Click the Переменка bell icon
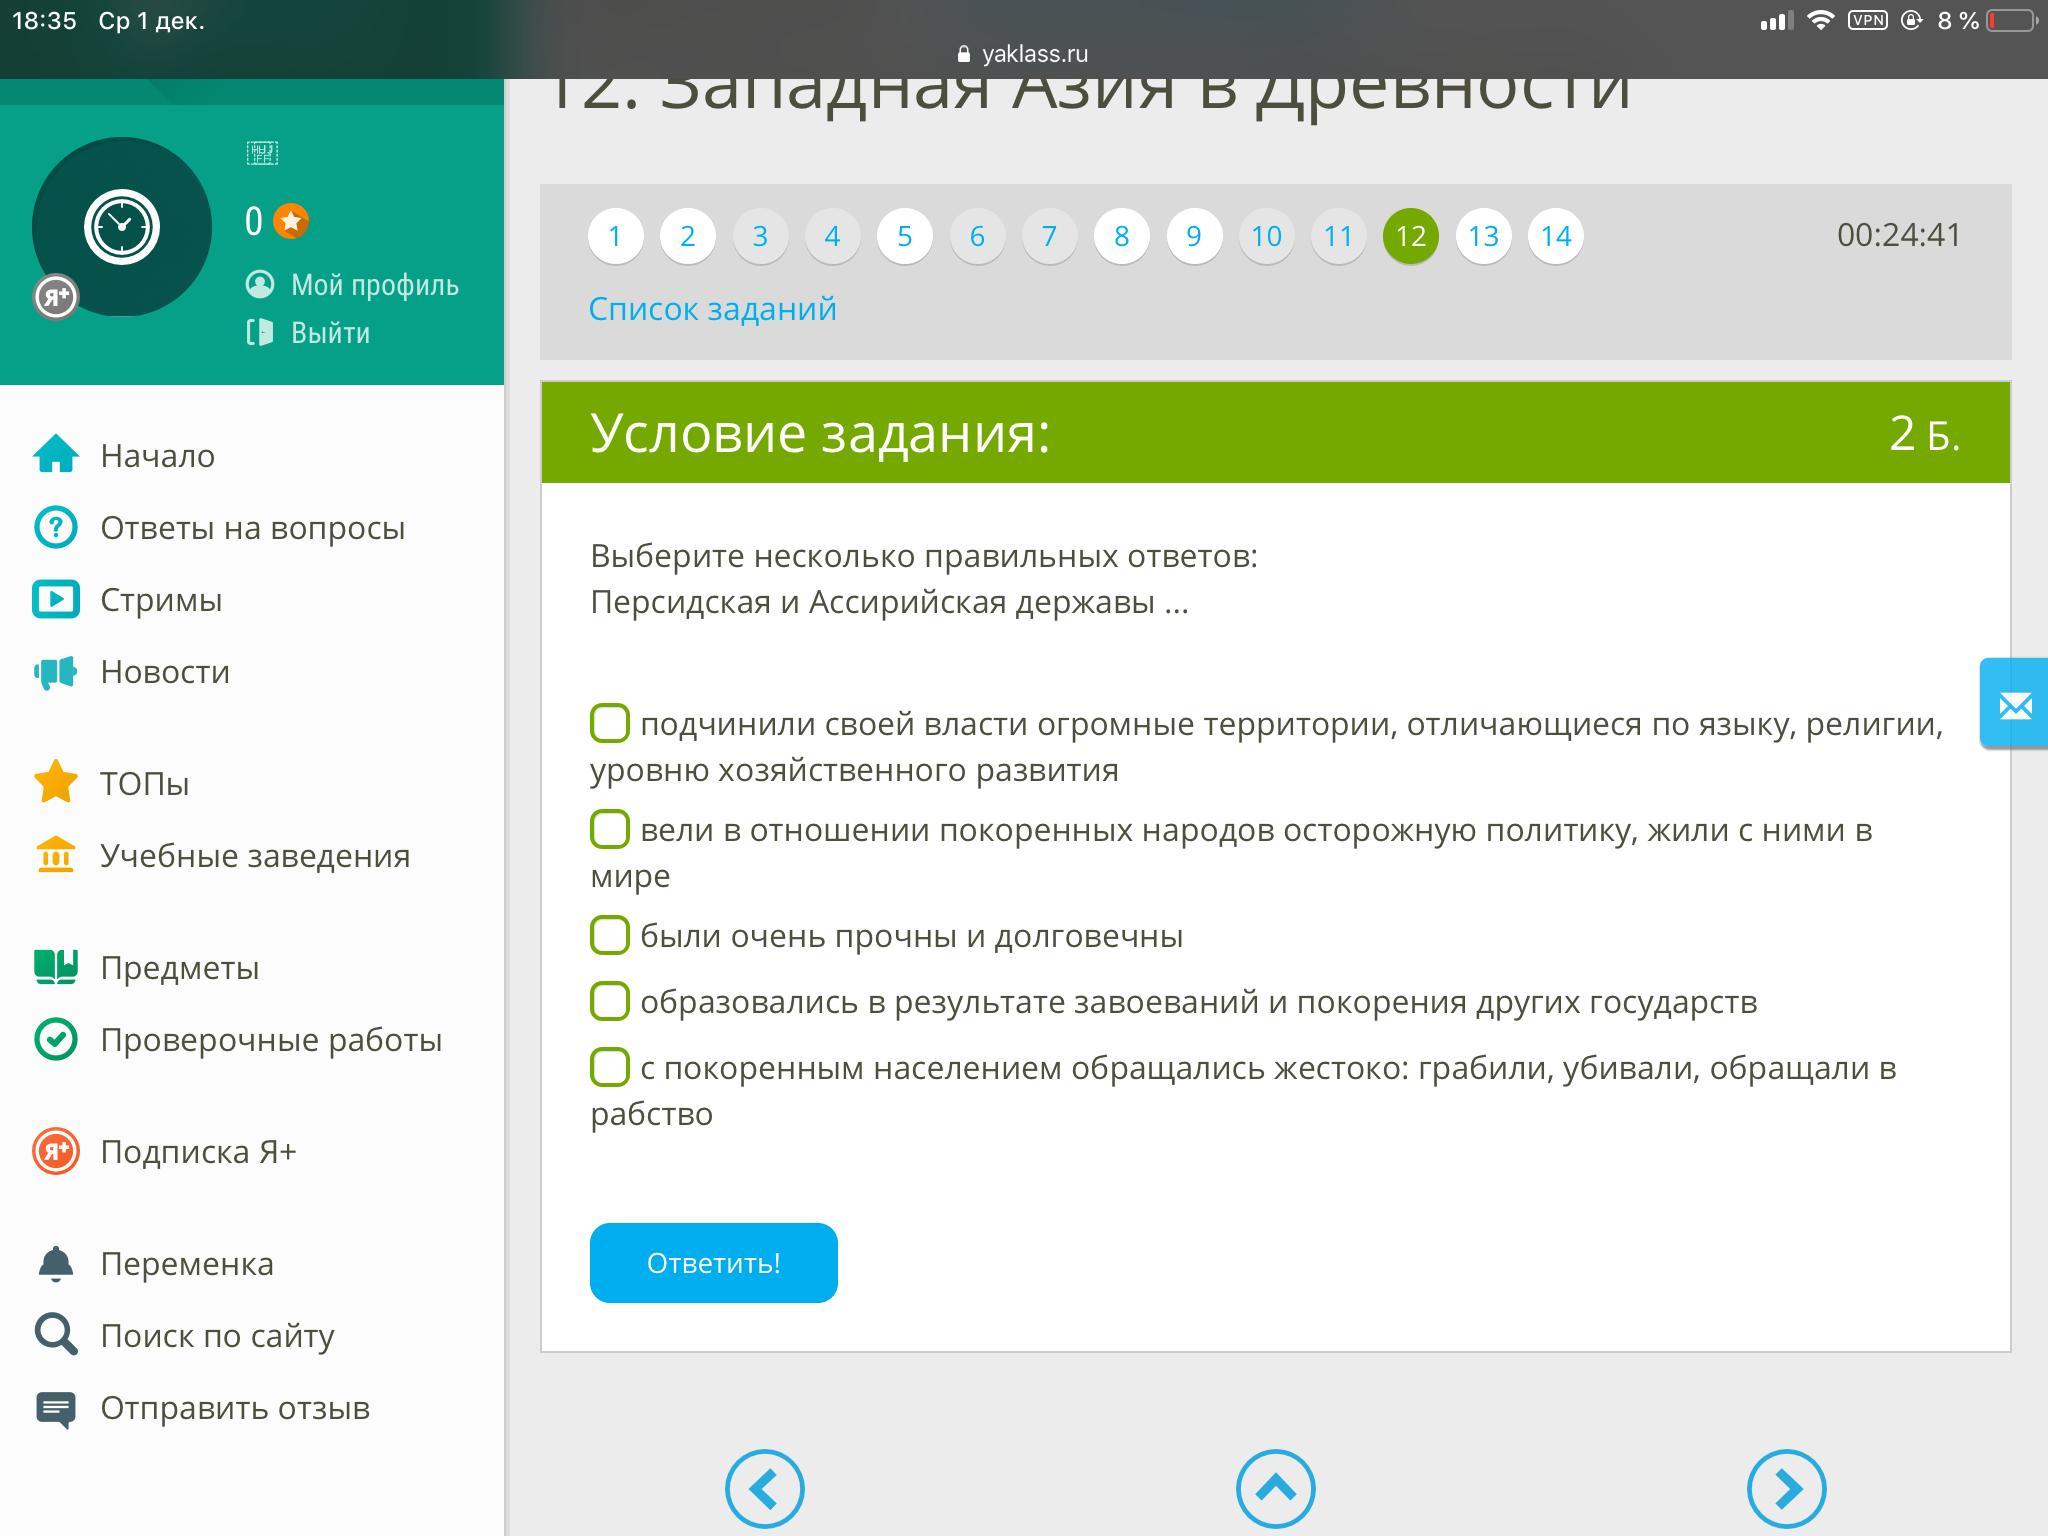 (56, 1263)
